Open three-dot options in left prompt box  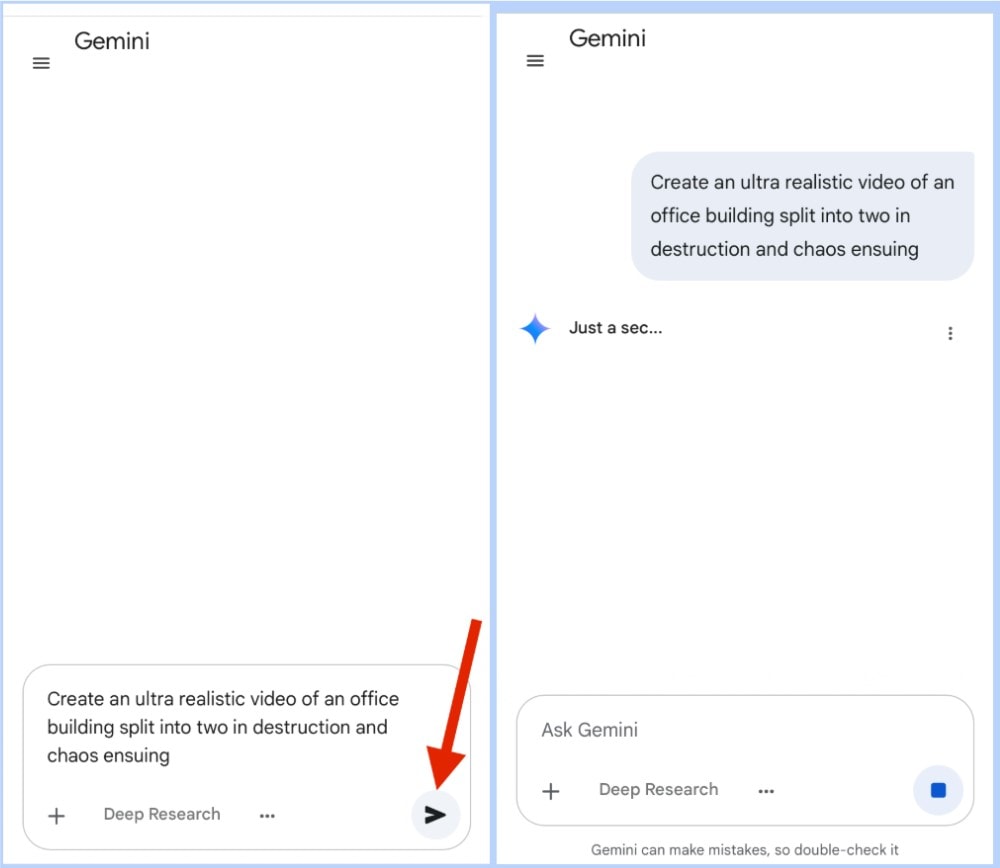[x=267, y=816]
